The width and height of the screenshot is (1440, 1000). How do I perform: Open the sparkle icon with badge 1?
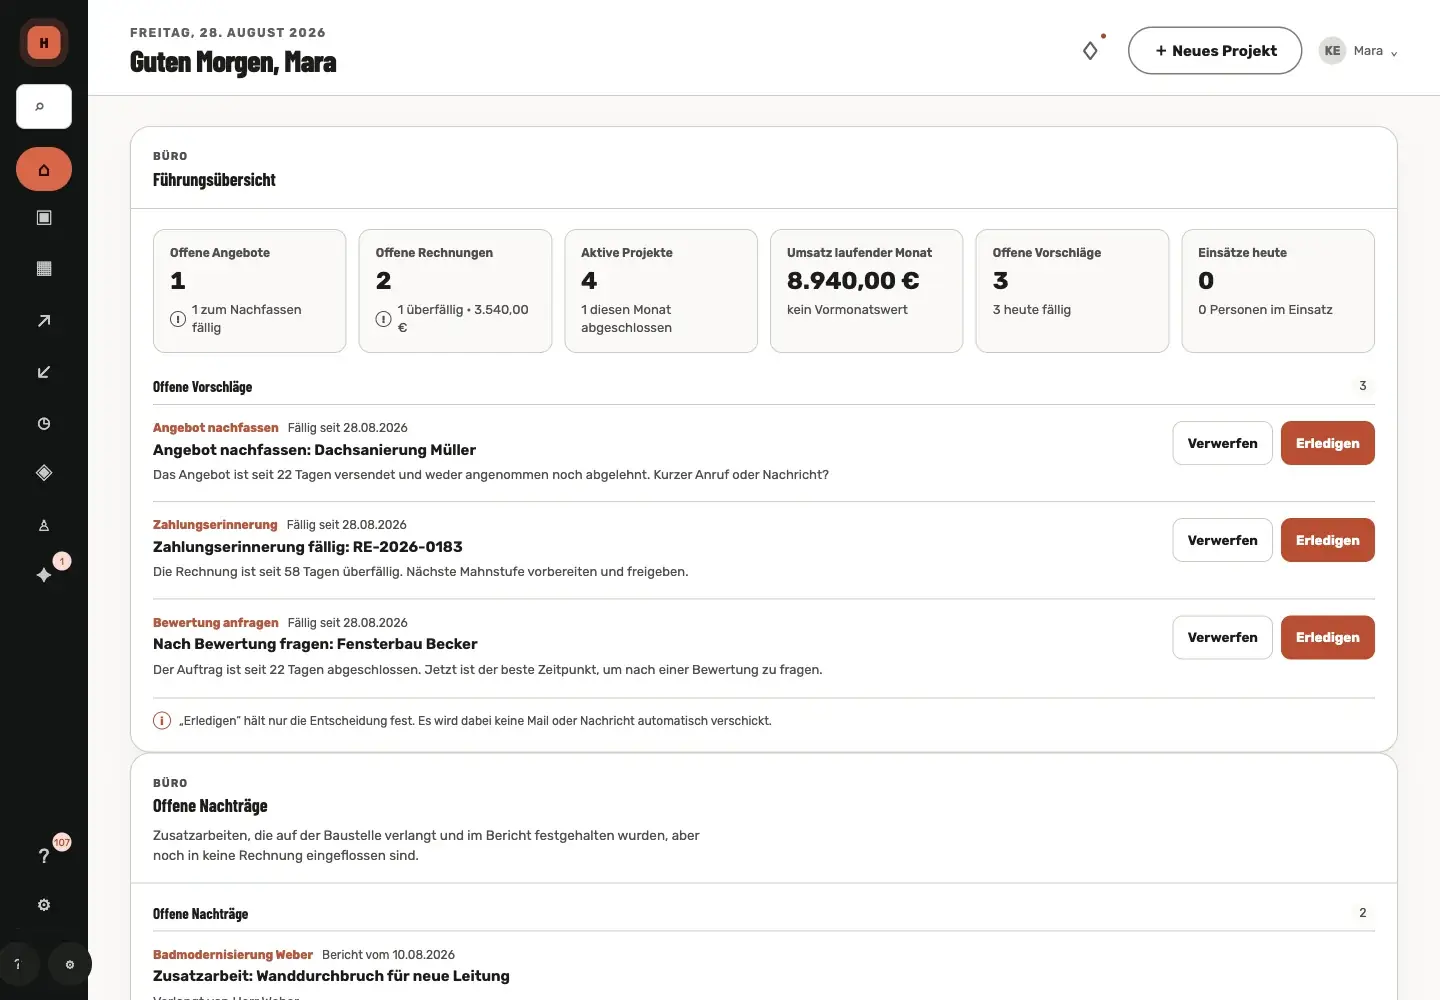(x=44, y=575)
